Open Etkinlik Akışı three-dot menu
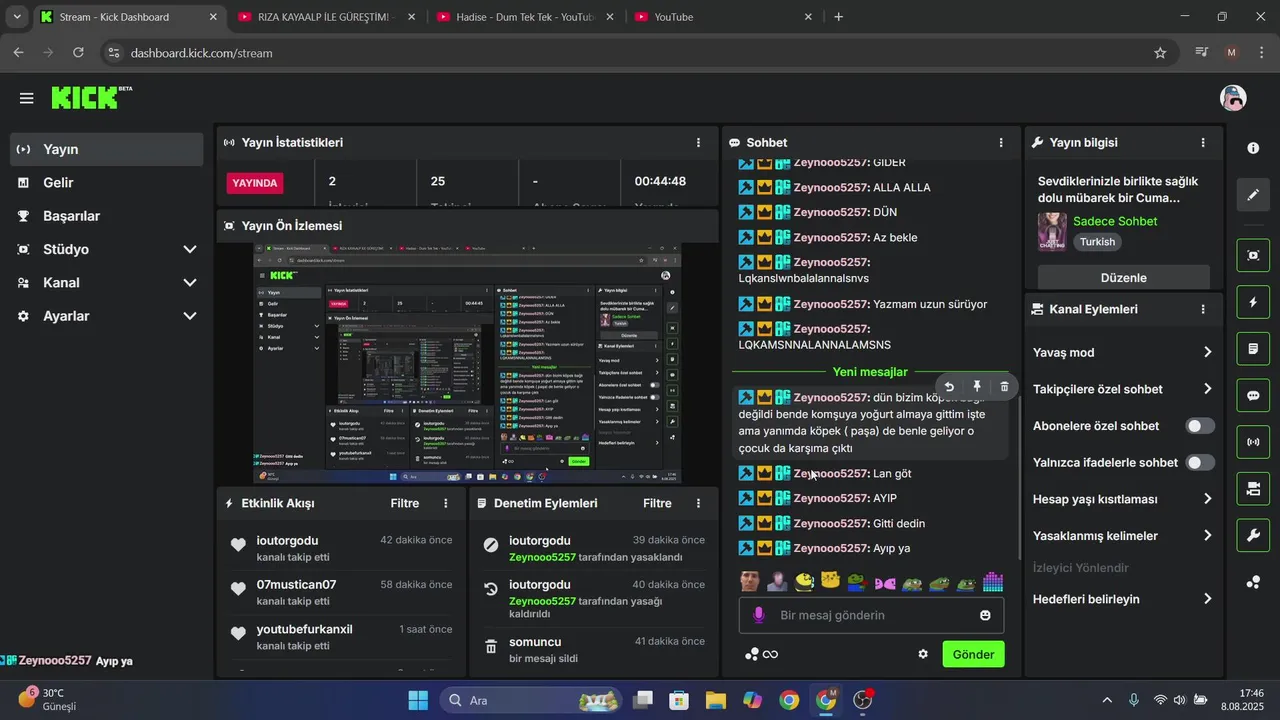 coord(446,503)
